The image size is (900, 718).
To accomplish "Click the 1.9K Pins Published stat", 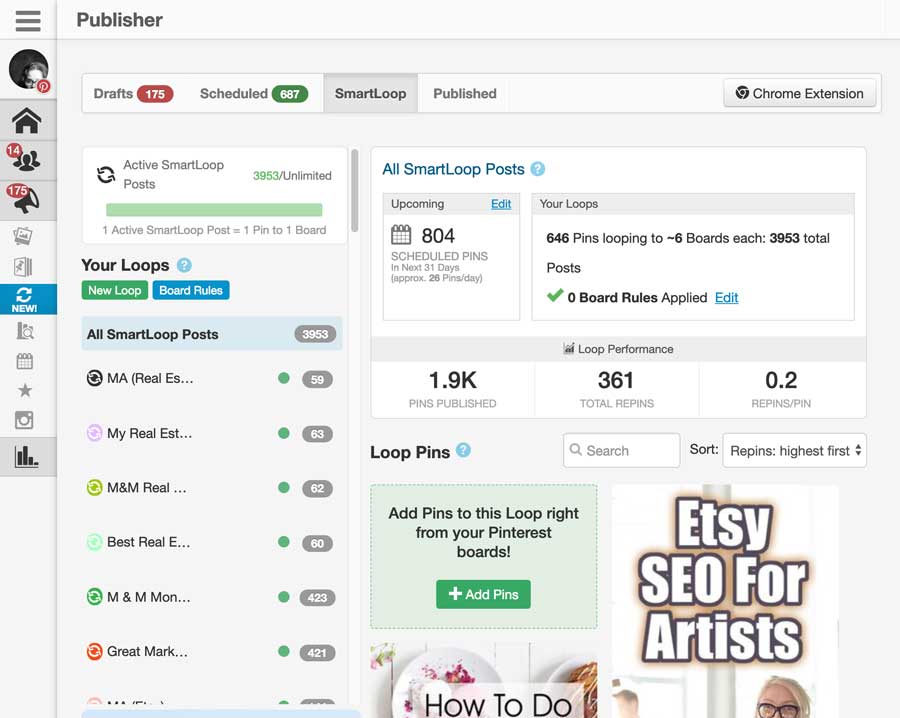I will 453,389.
